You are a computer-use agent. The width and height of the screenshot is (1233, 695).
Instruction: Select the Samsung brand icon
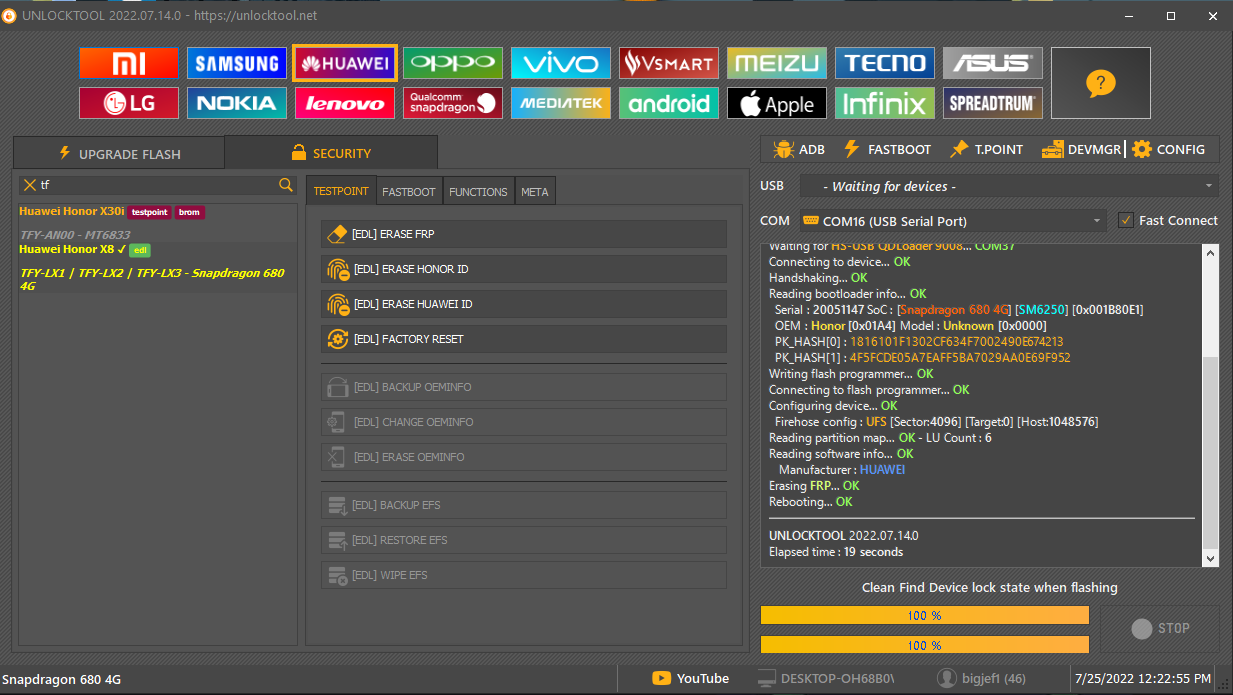click(x=237, y=63)
